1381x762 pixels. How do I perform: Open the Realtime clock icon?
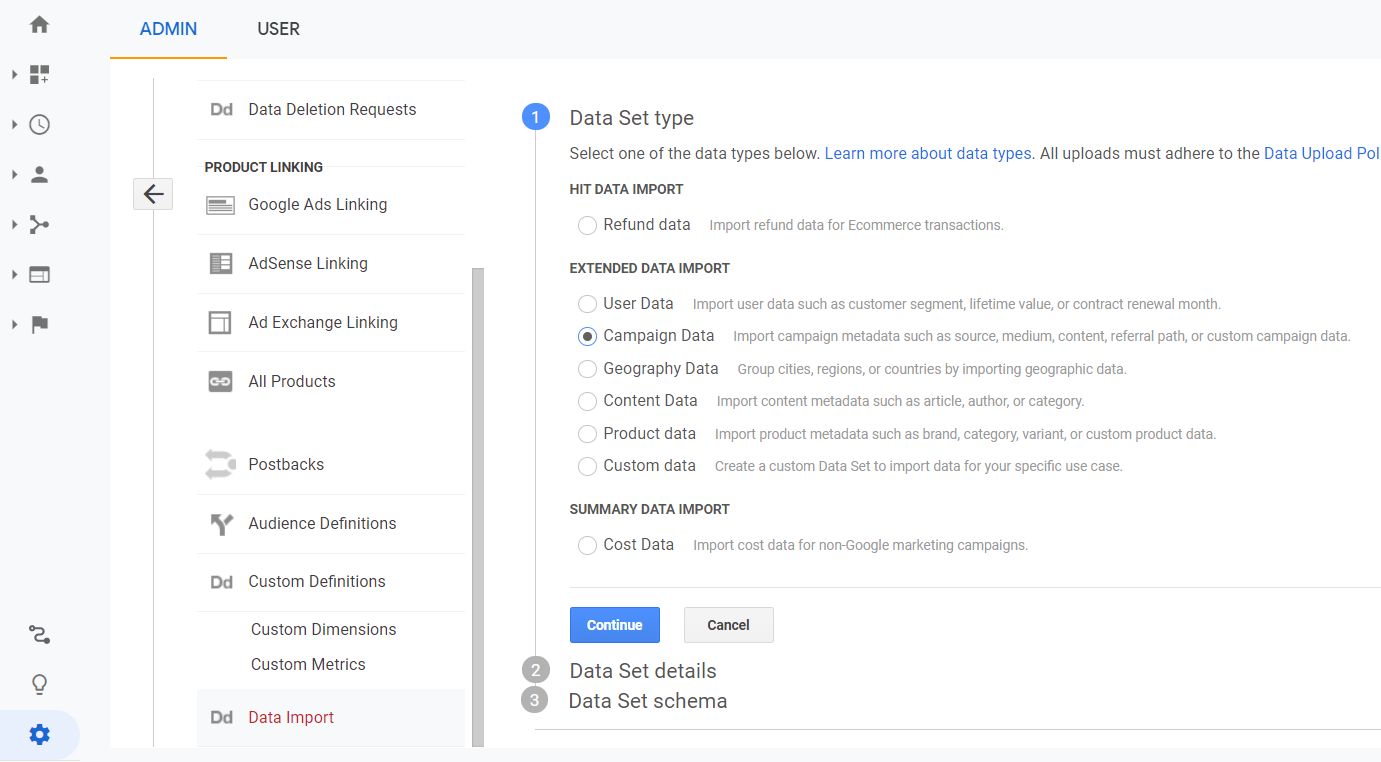point(38,124)
